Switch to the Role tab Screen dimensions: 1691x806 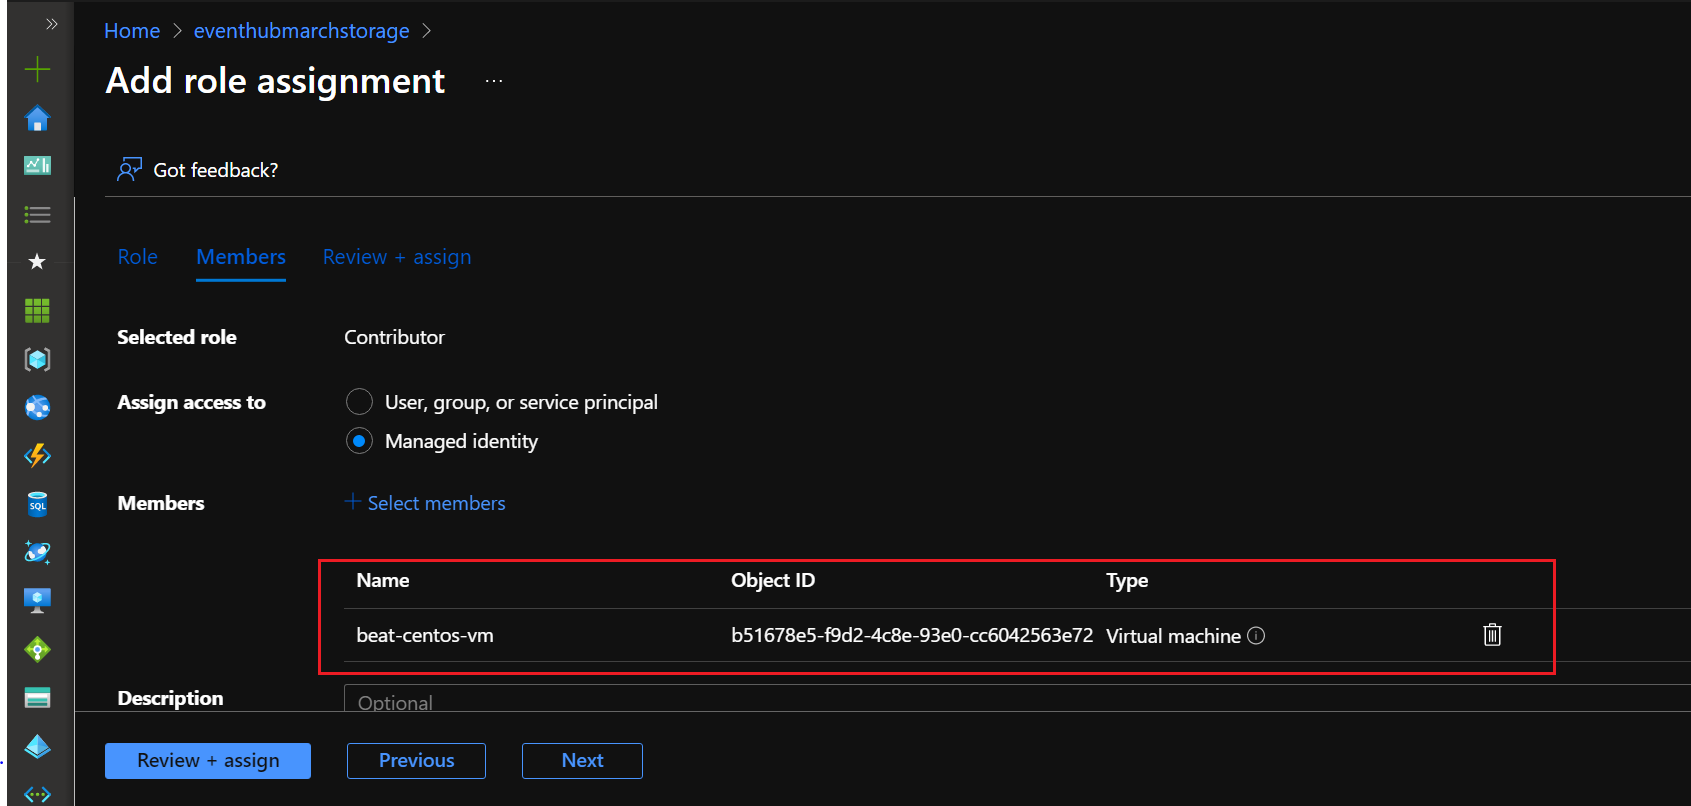(138, 257)
